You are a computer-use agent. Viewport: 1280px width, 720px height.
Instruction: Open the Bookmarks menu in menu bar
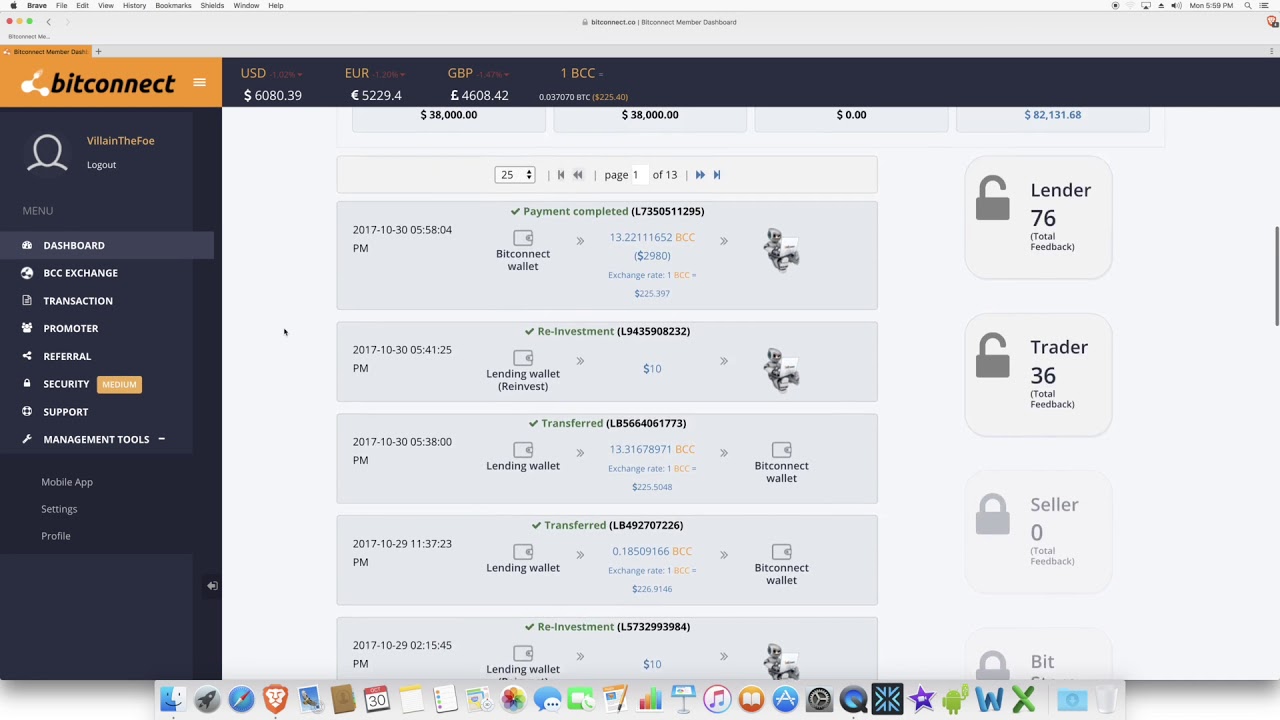[x=173, y=6]
